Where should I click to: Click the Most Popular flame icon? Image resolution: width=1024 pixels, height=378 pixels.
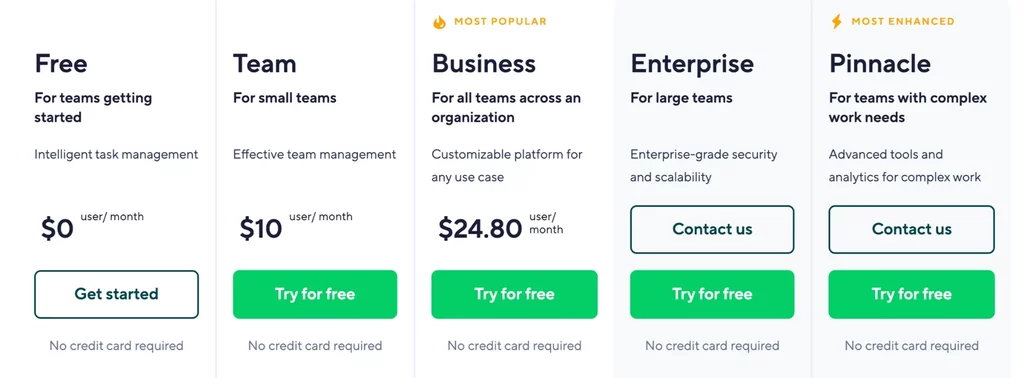tap(439, 22)
